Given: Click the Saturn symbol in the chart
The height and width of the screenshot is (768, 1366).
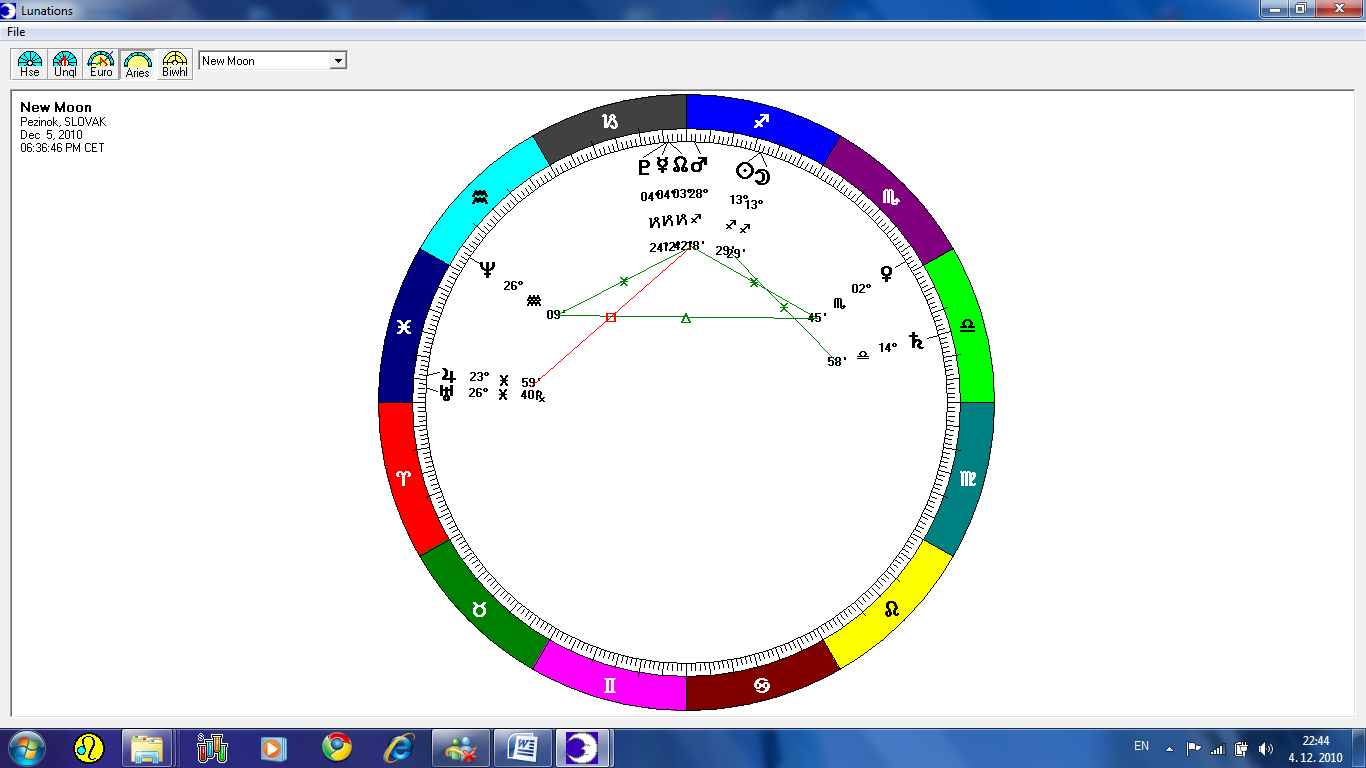Looking at the screenshot, I should (x=916, y=342).
